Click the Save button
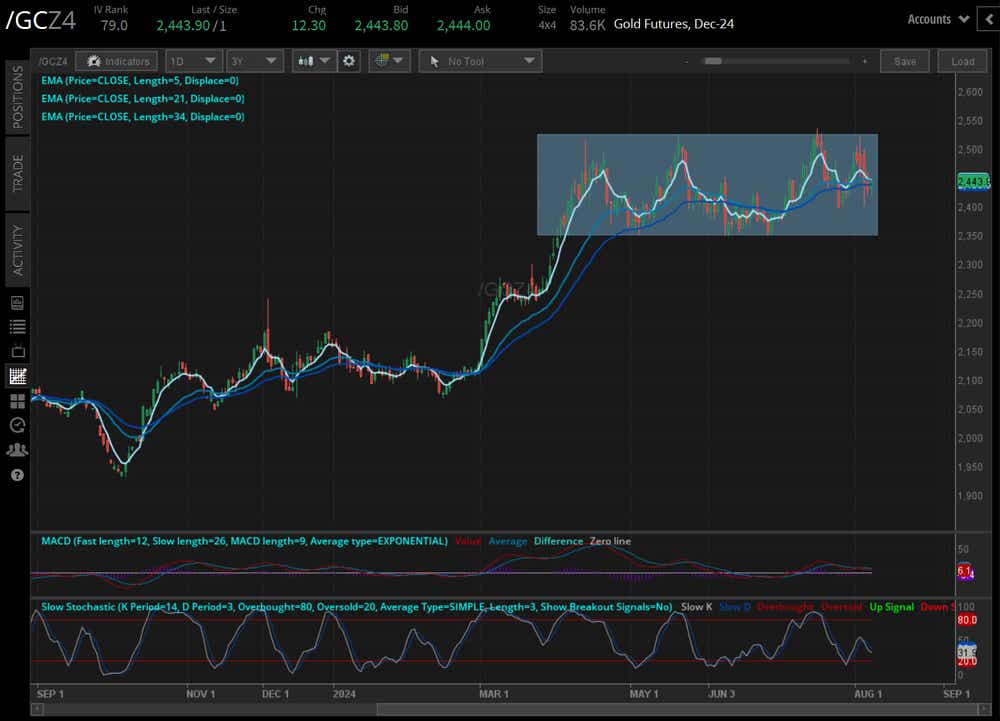The width and height of the screenshot is (1000, 721). coord(904,61)
